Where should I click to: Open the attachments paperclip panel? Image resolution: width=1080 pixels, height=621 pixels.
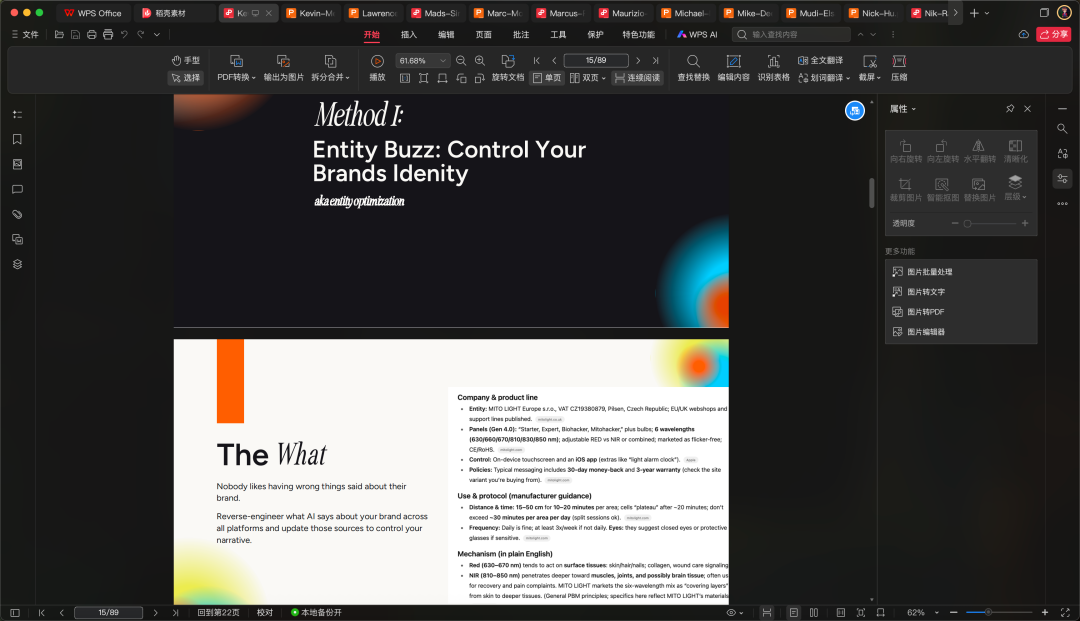17,214
